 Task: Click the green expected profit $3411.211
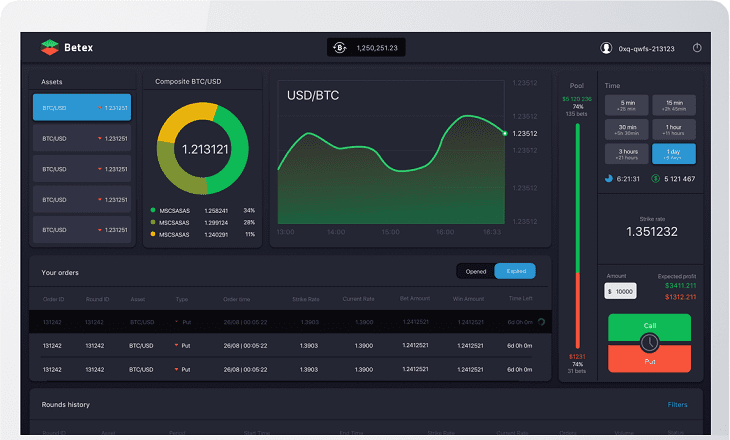[x=680, y=285]
